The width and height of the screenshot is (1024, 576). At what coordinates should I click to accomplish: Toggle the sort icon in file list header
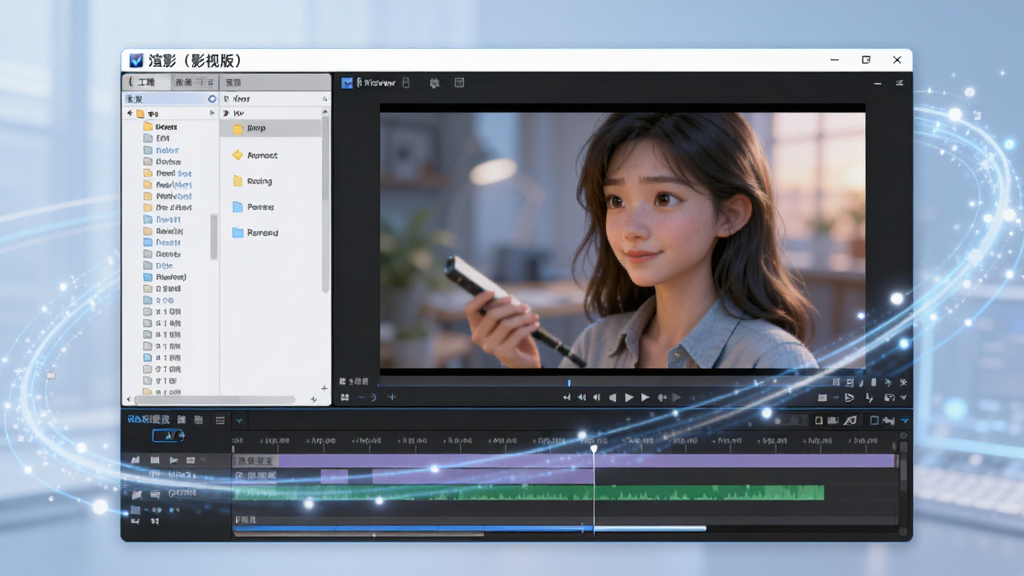pos(325,99)
